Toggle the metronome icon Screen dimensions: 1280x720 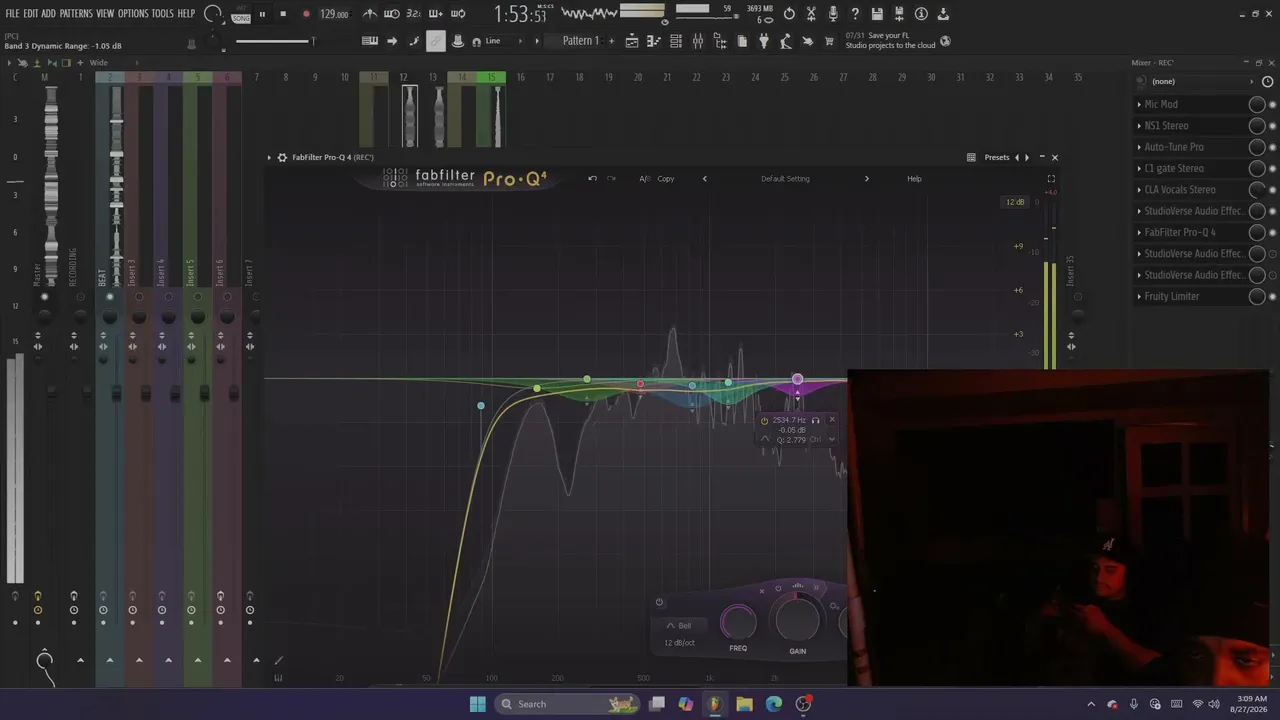click(370, 14)
